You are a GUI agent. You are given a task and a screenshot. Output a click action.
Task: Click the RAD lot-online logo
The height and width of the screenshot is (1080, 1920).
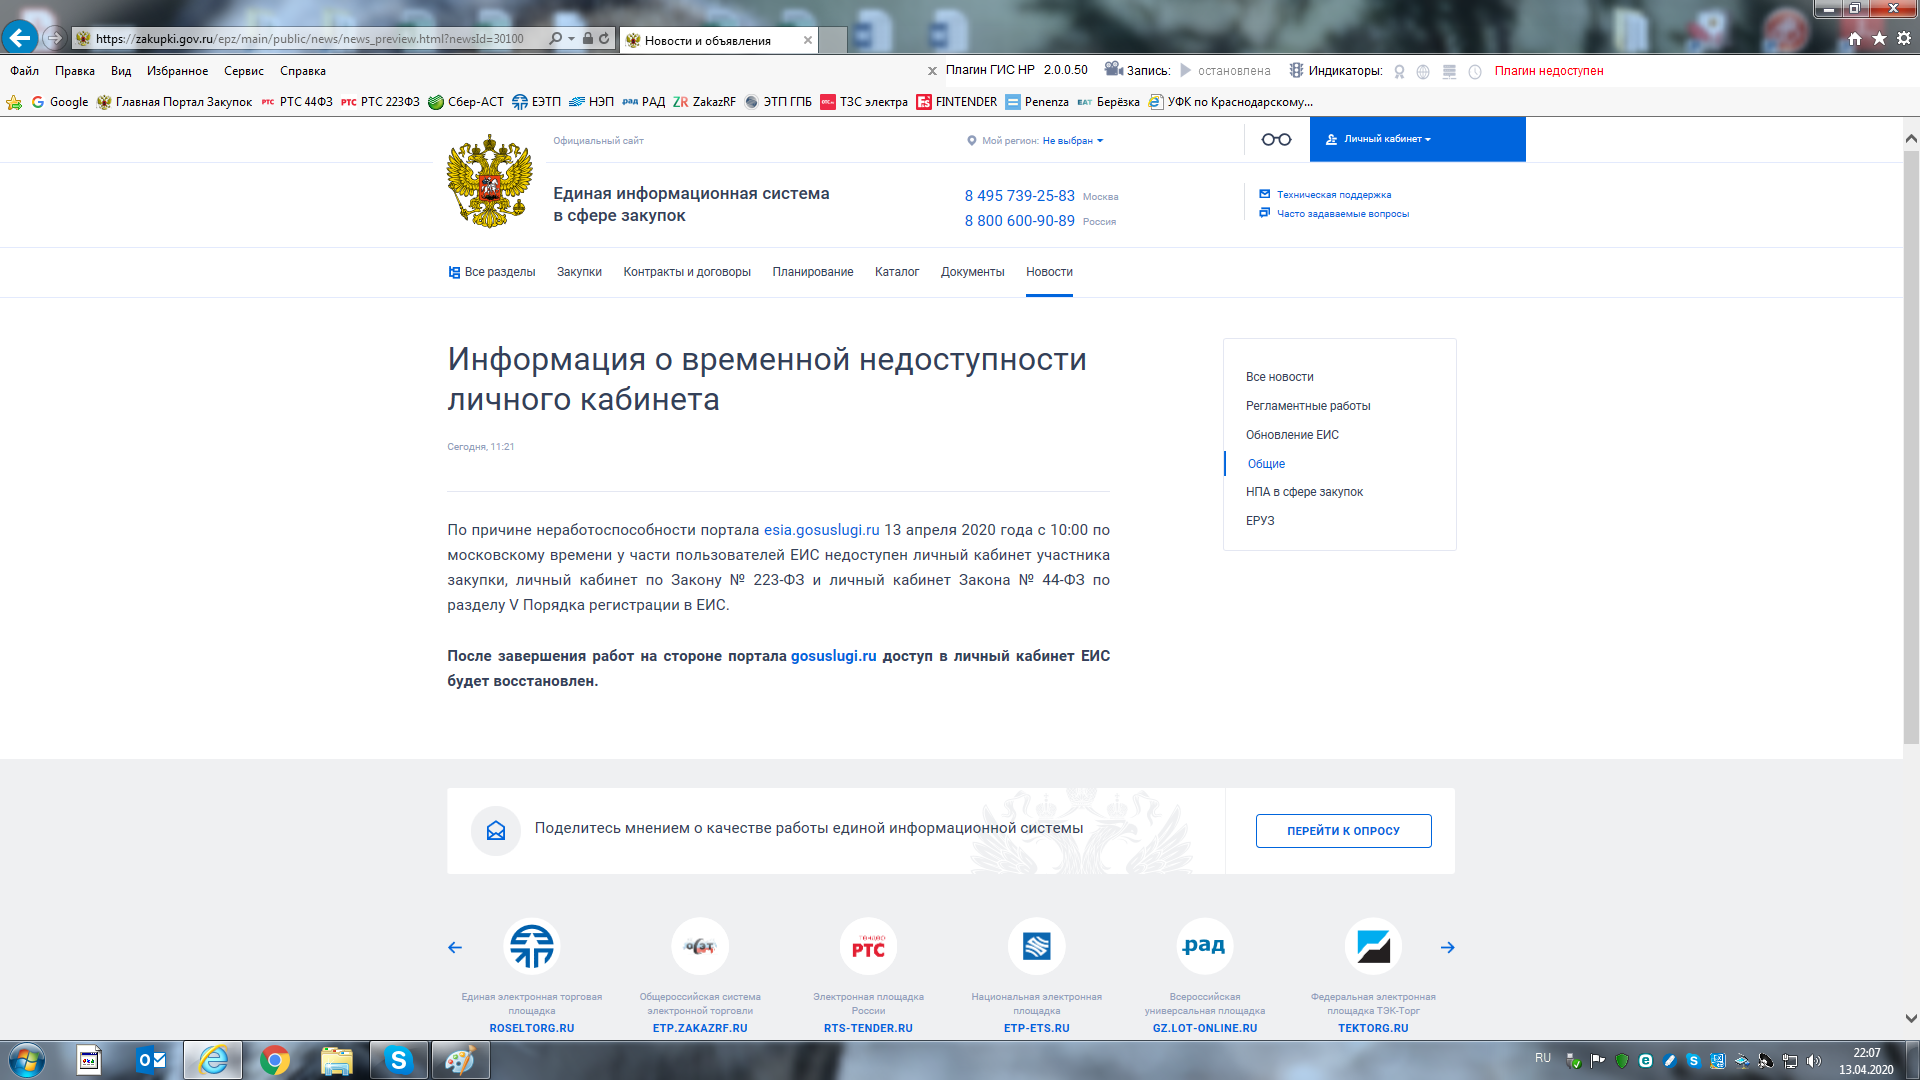pyautogui.click(x=1204, y=946)
